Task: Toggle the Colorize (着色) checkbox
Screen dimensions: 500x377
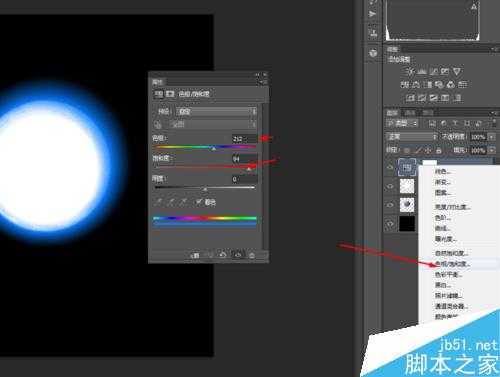Action: tap(199, 202)
